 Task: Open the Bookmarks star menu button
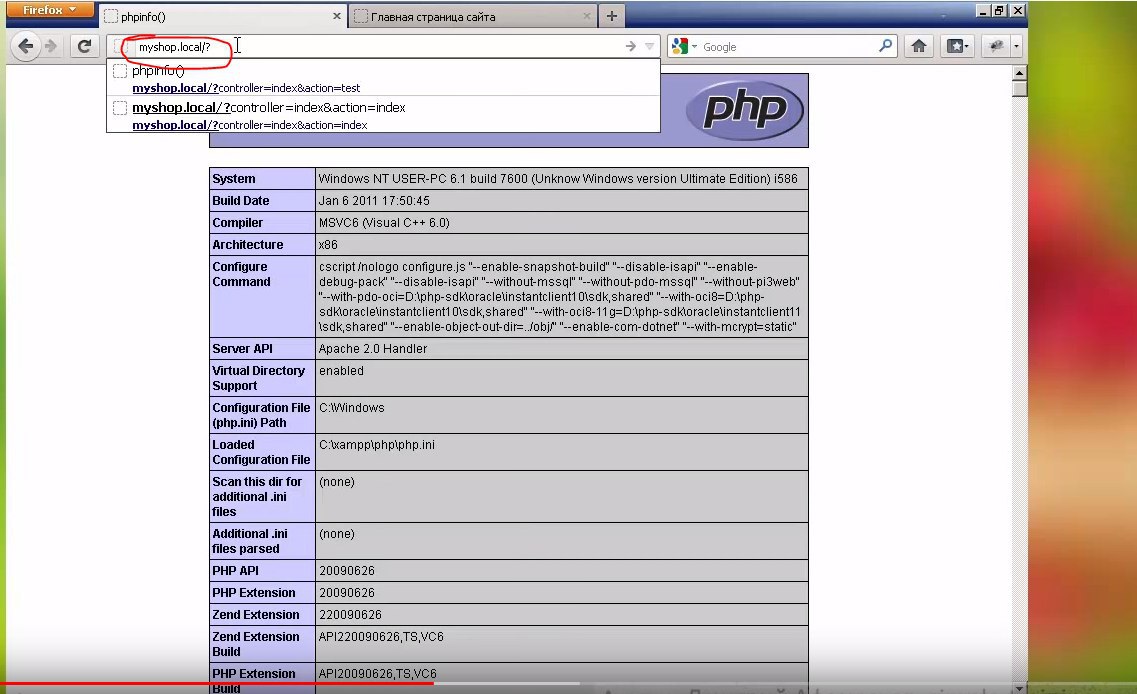[x=957, y=46]
